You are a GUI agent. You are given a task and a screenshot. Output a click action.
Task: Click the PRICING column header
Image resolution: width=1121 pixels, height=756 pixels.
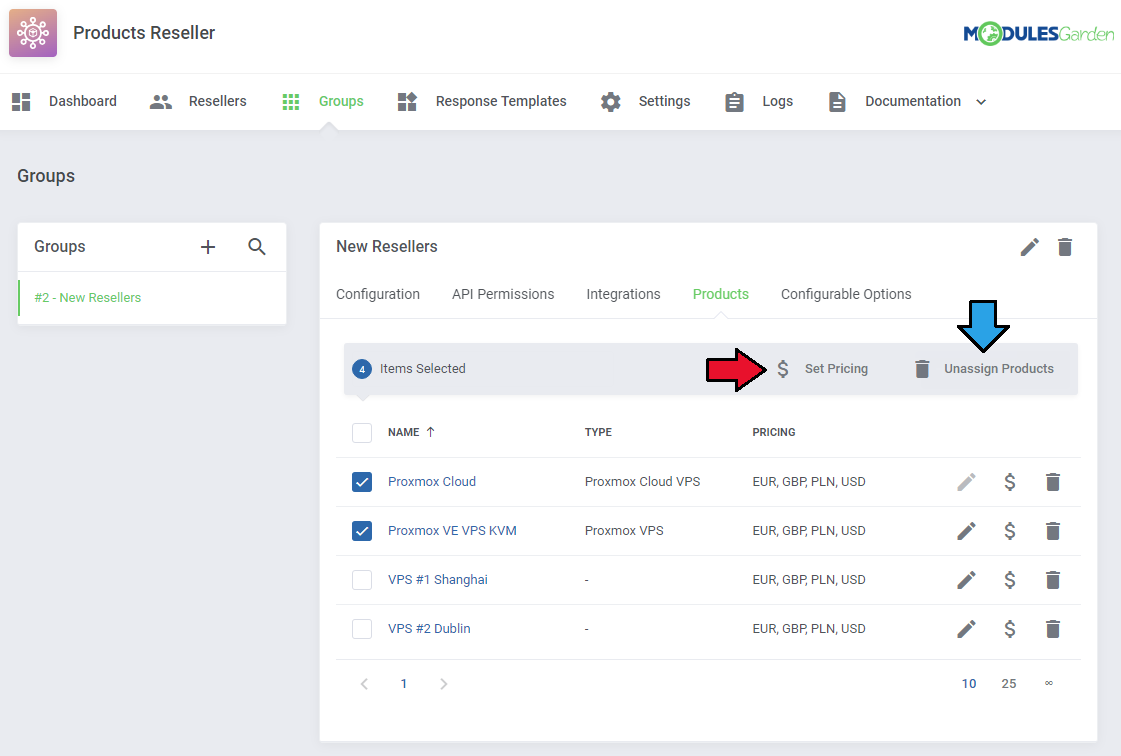[774, 432]
